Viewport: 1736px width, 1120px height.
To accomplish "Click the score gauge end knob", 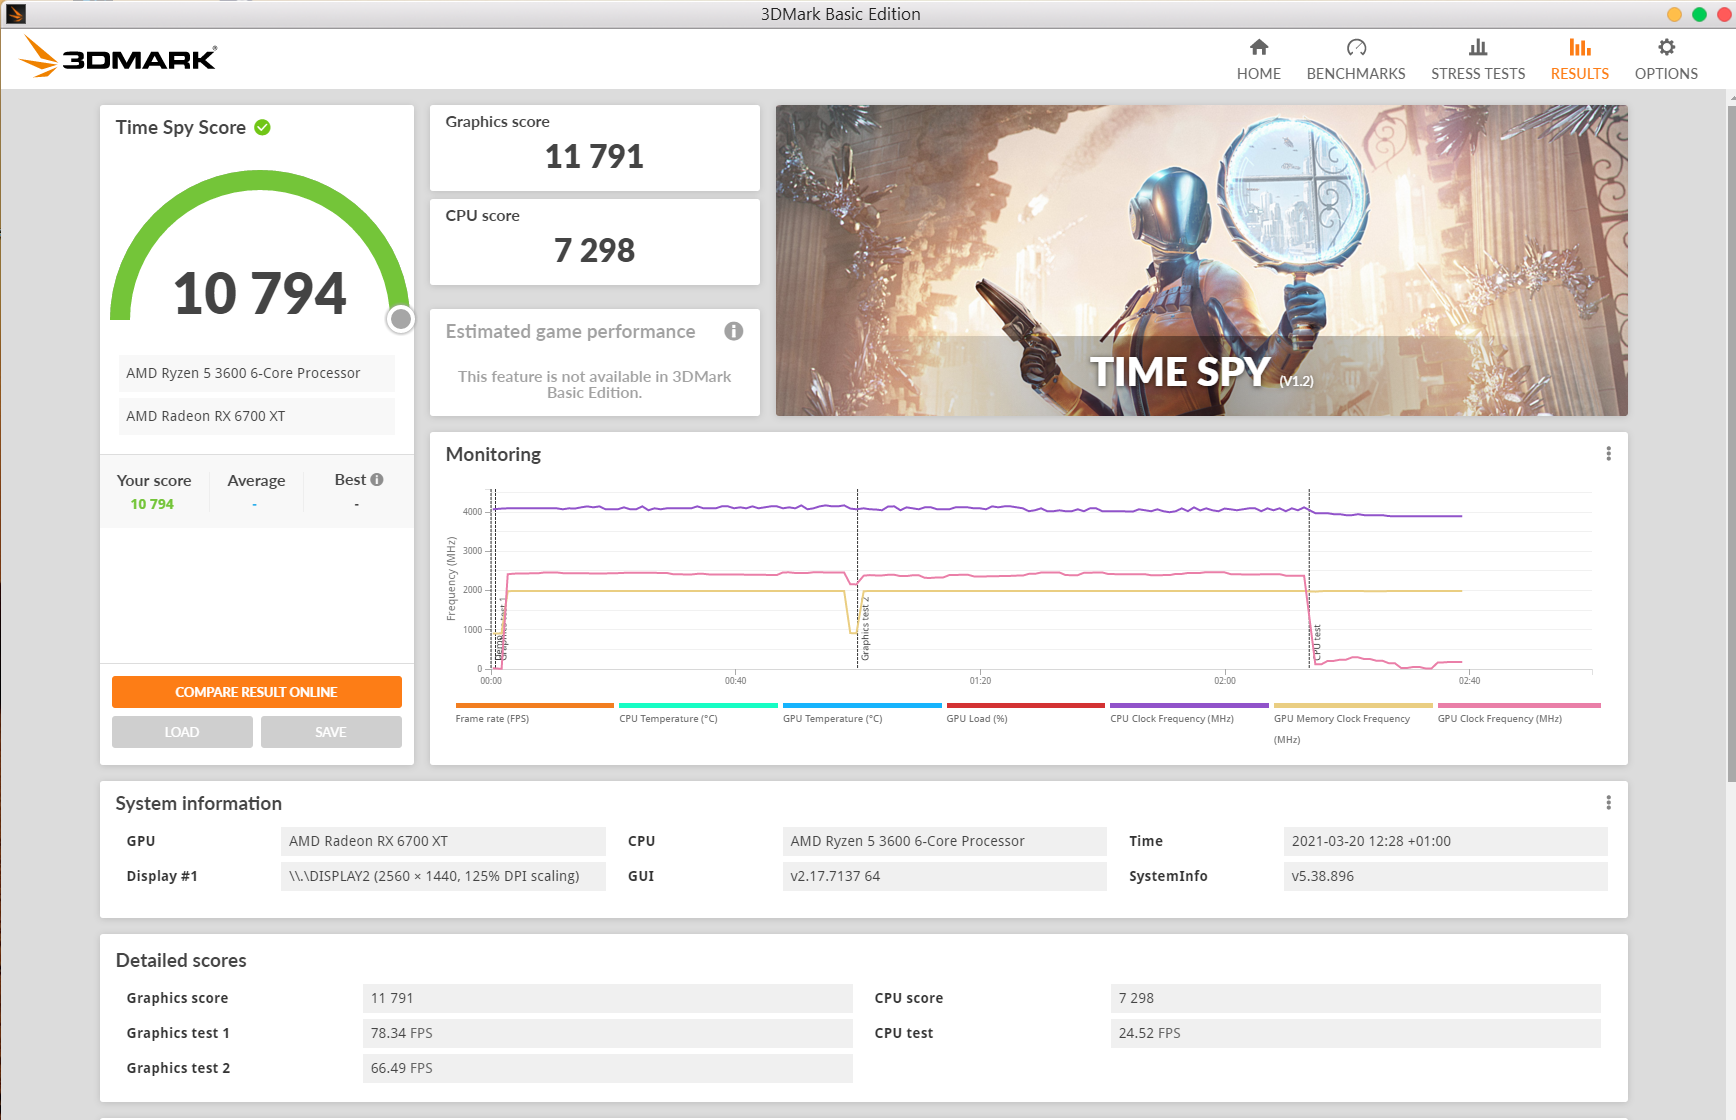I will [x=401, y=319].
